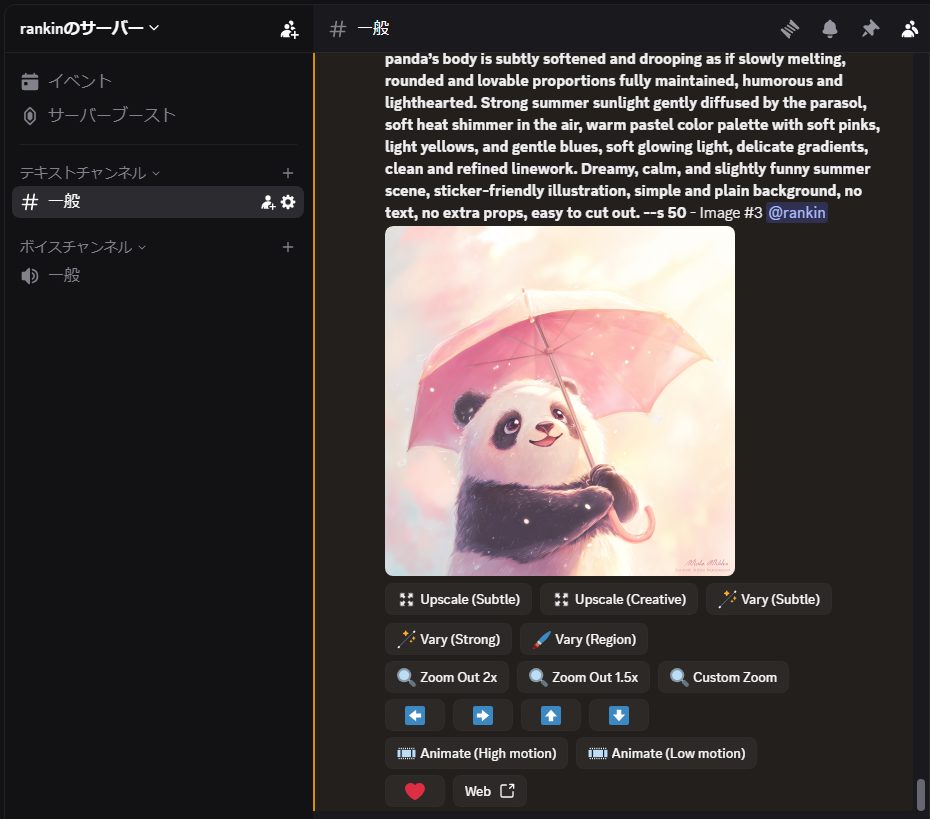Click invite people icon beside server name

coord(289,29)
